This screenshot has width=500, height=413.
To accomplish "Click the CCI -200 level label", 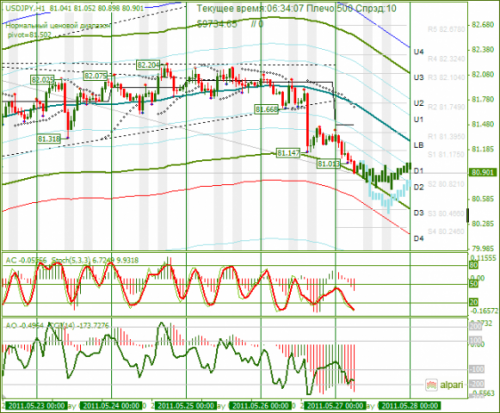I will pyautogui.click(x=477, y=384).
